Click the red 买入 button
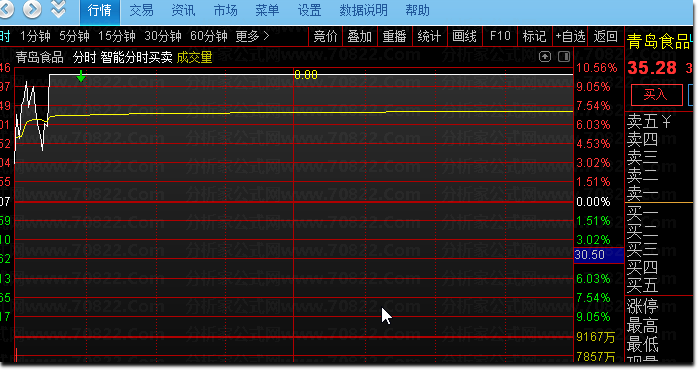Viewport: 699px width, 370px height. (x=657, y=95)
